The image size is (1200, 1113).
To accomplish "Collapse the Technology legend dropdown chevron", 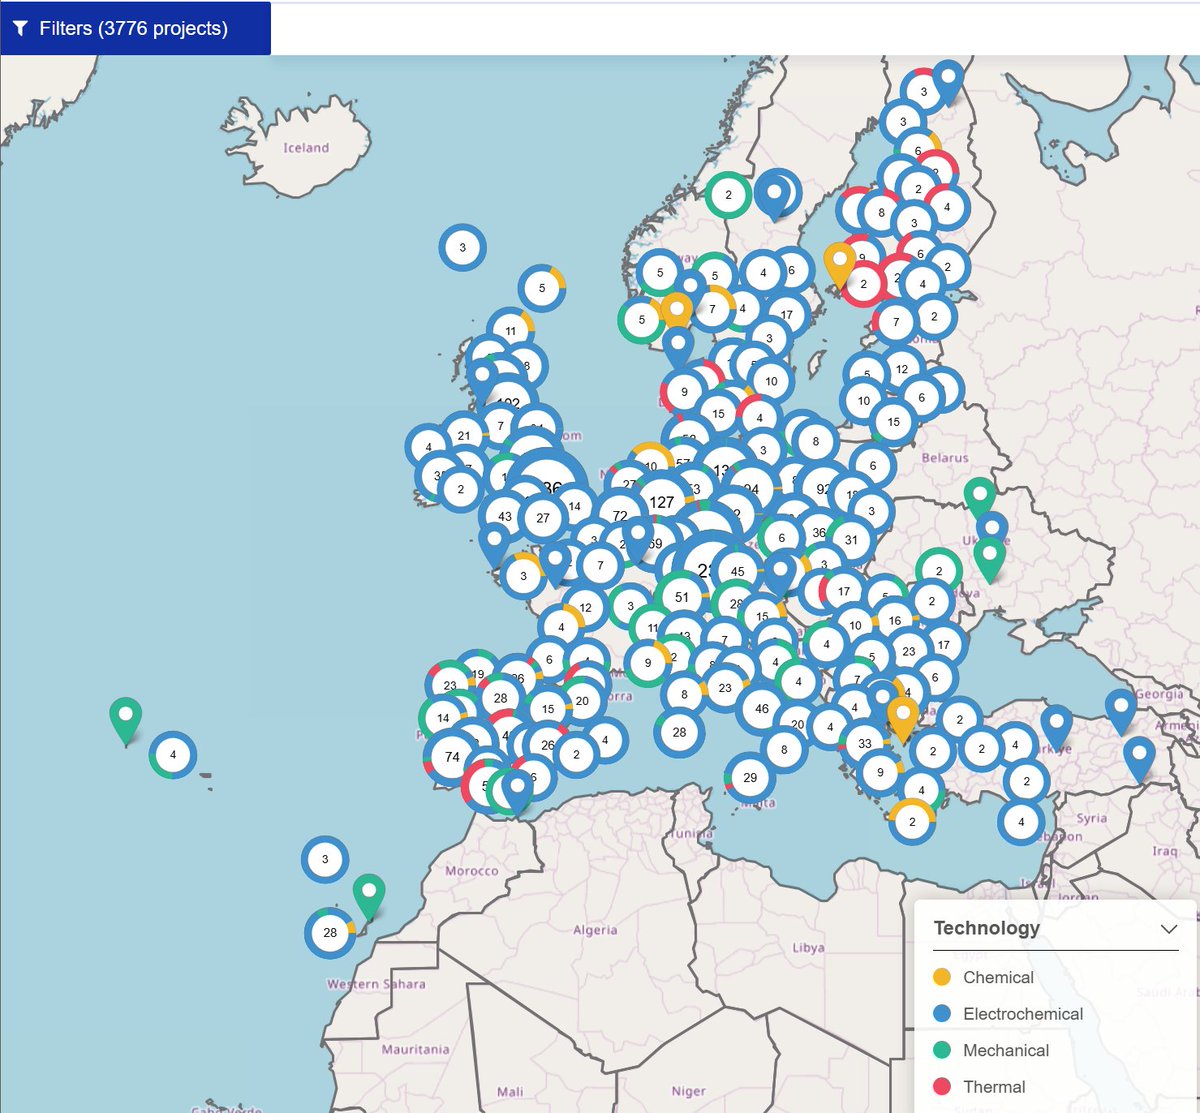I will click(1168, 929).
